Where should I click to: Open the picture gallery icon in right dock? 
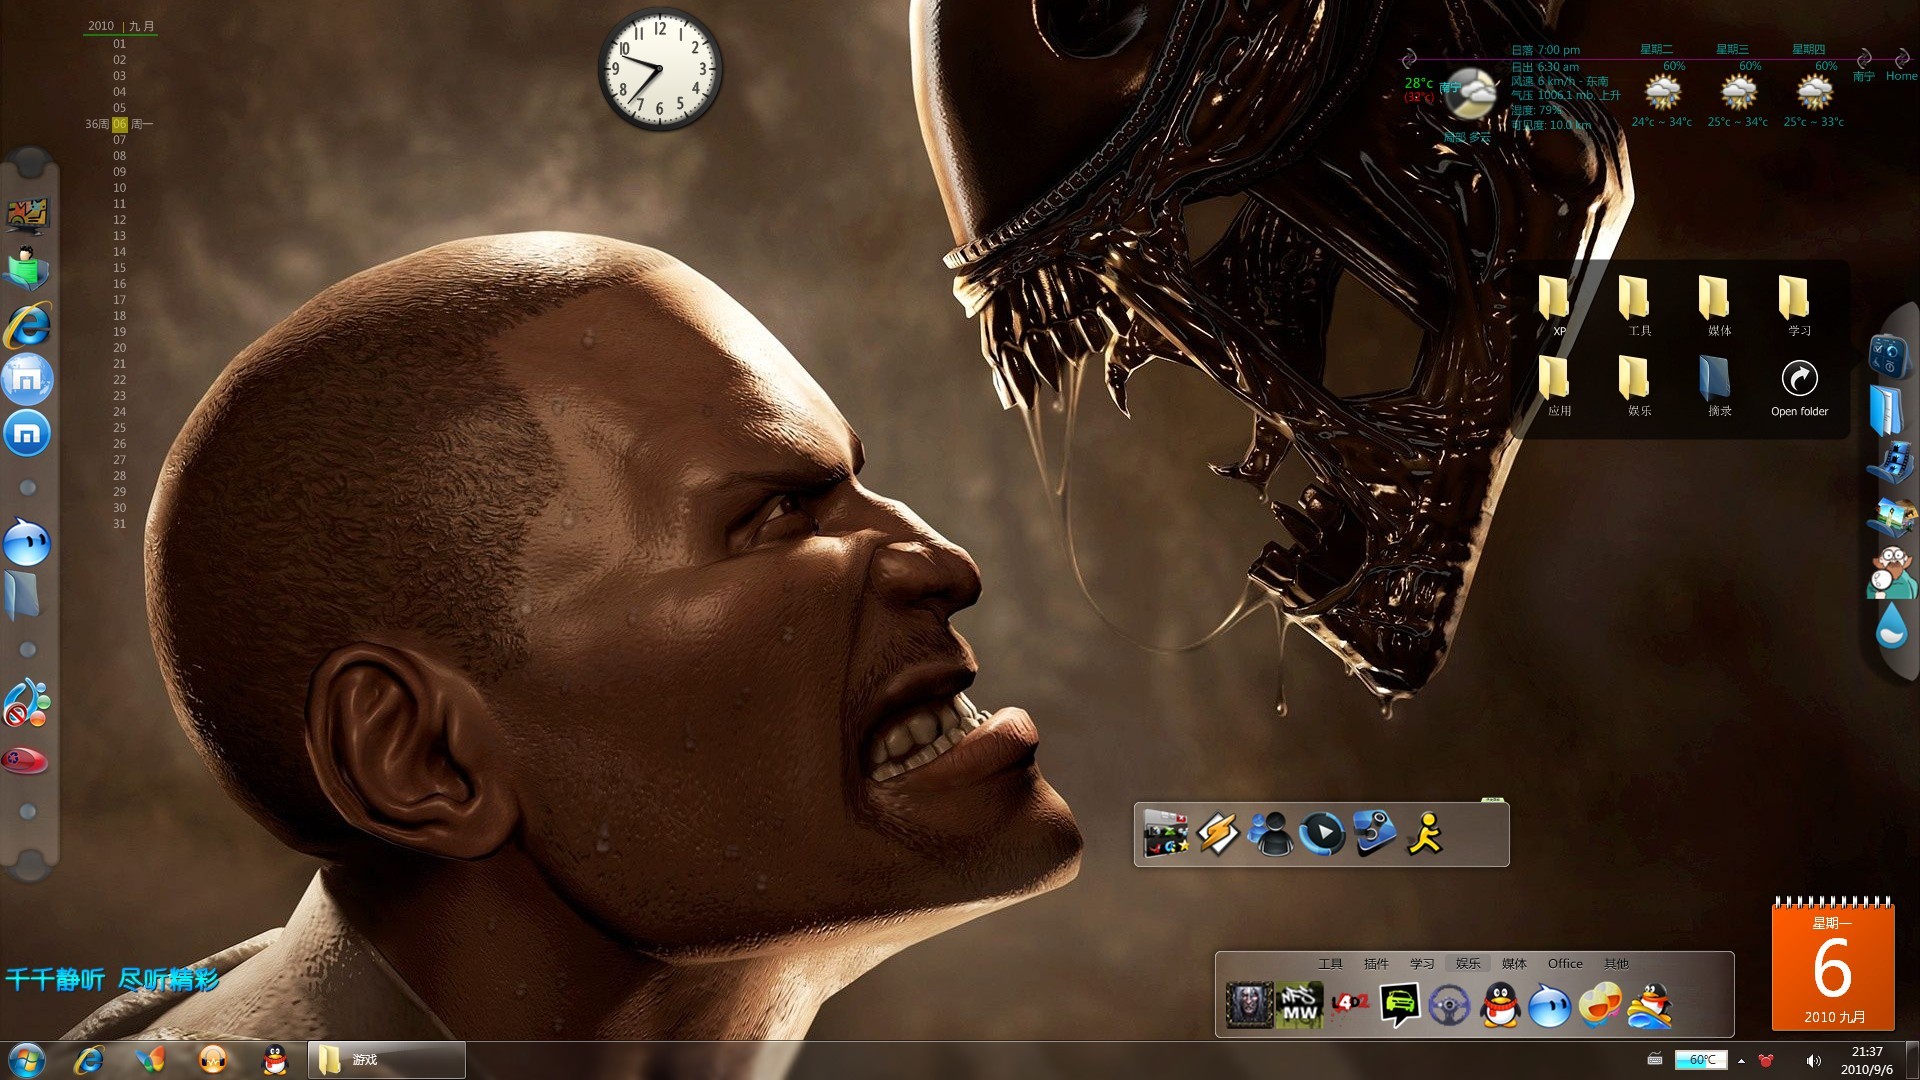1891,517
